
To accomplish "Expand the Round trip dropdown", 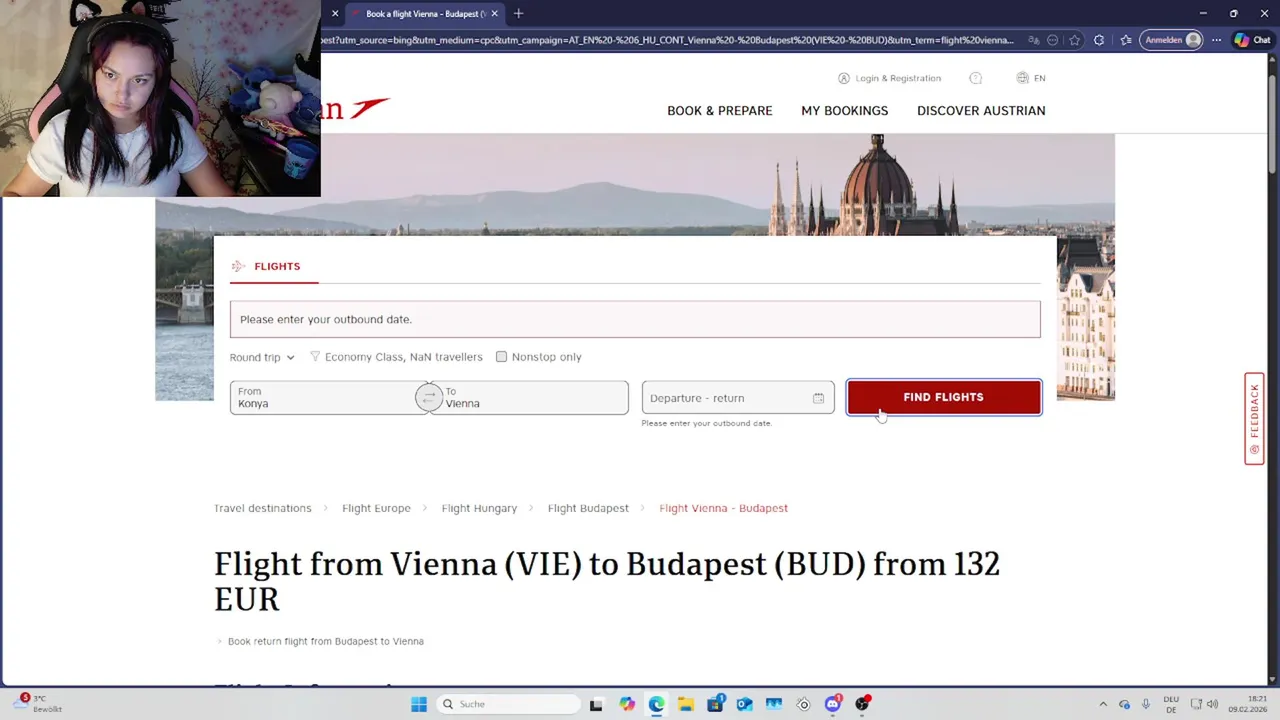I will [262, 357].
